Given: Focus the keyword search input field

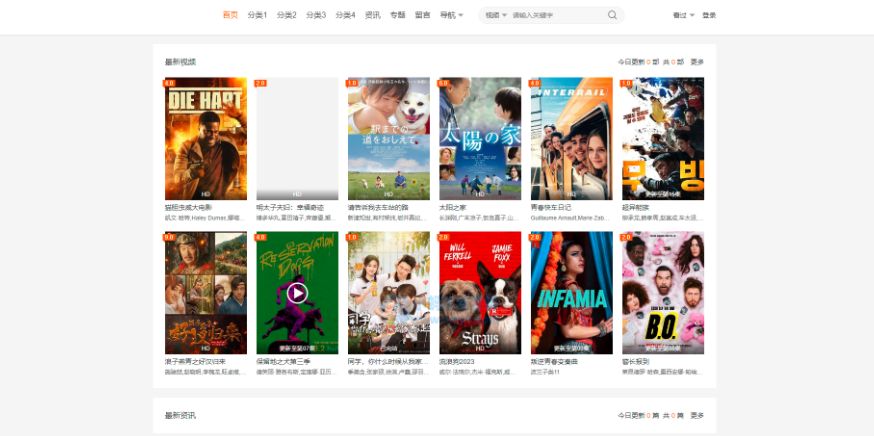Looking at the screenshot, I should point(557,15).
